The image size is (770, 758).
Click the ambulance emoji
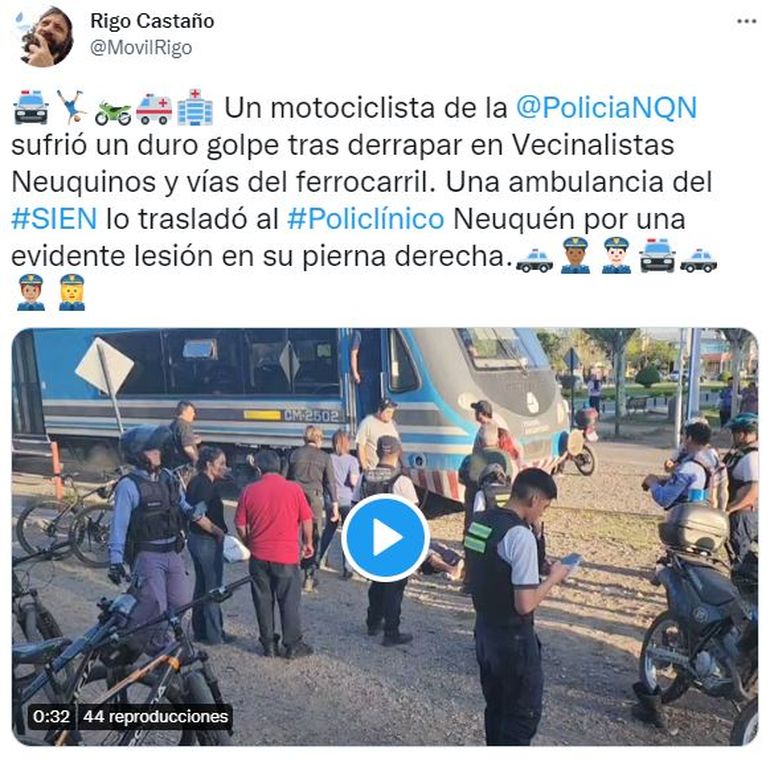click(154, 108)
